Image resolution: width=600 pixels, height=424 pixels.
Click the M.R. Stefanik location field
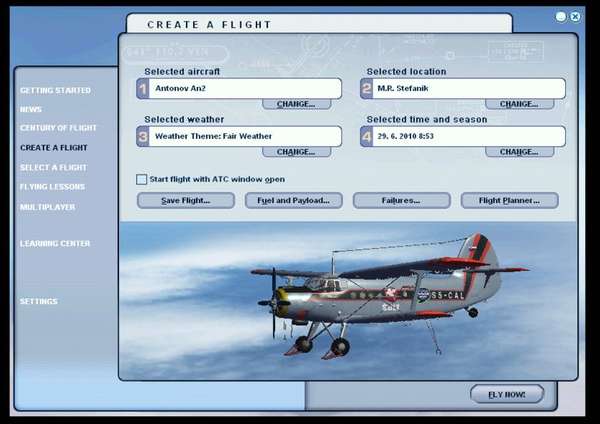[469, 88]
